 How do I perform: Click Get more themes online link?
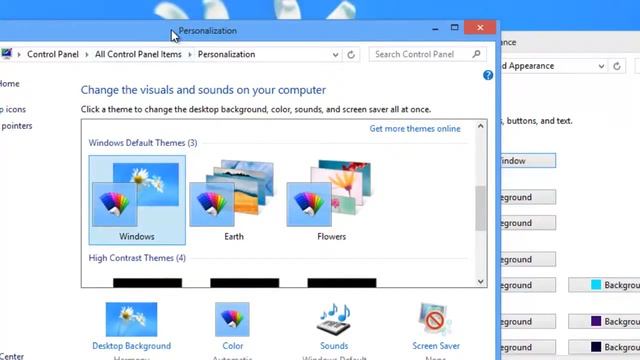pos(415,129)
